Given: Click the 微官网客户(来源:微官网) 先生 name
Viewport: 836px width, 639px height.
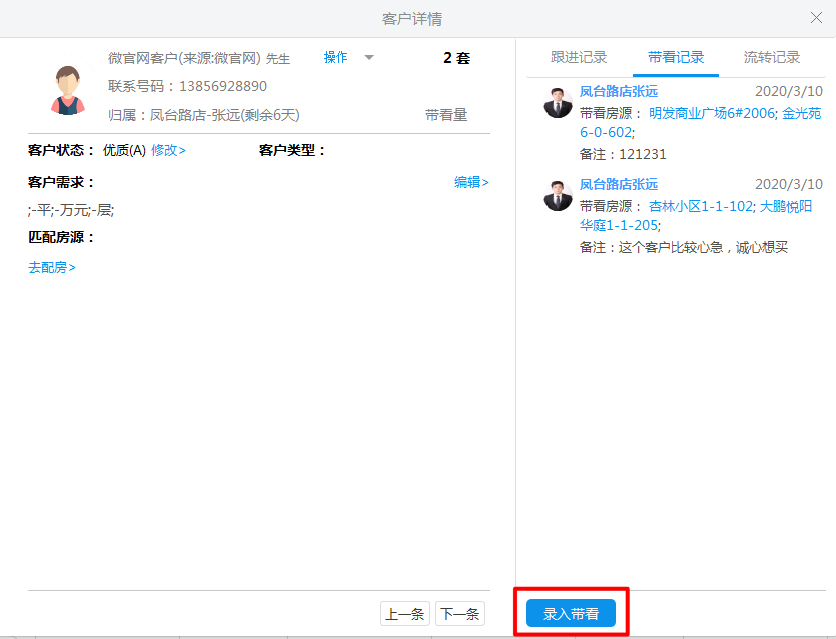Looking at the screenshot, I should pyautogui.click(x=199, y=58).
